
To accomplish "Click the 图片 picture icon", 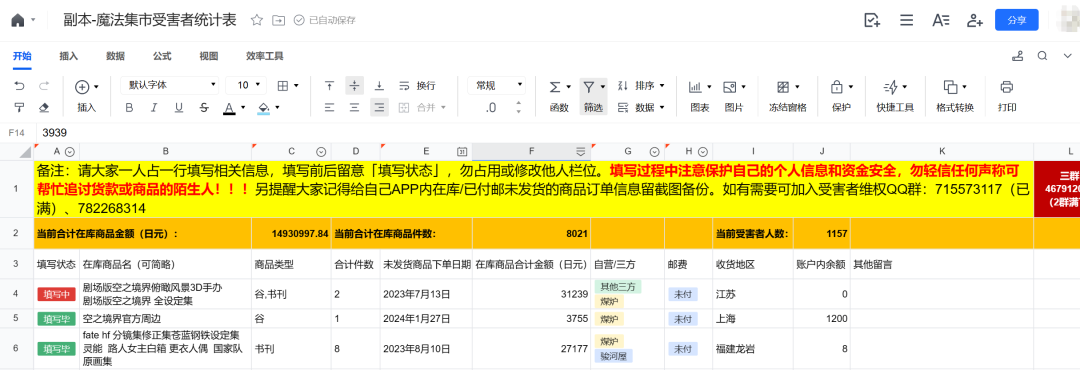I will [729, 87].
